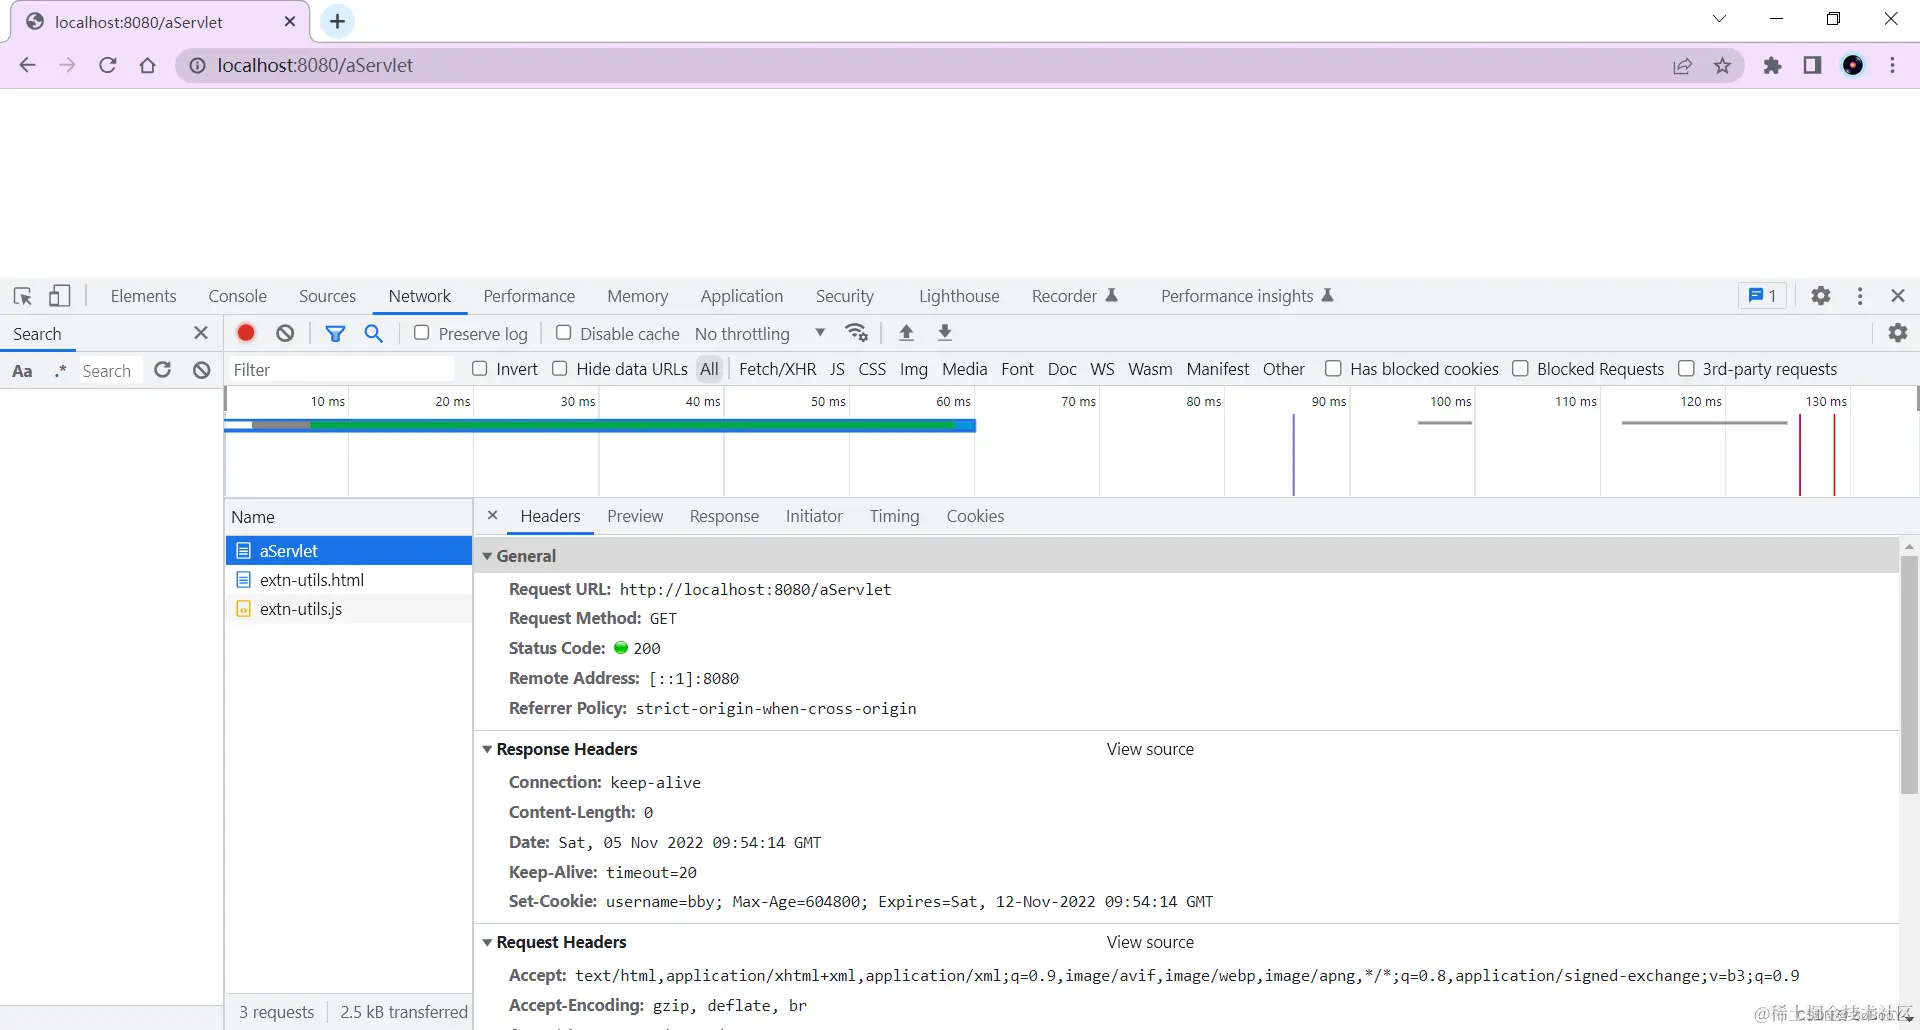Click the network Filter input field

342,370
